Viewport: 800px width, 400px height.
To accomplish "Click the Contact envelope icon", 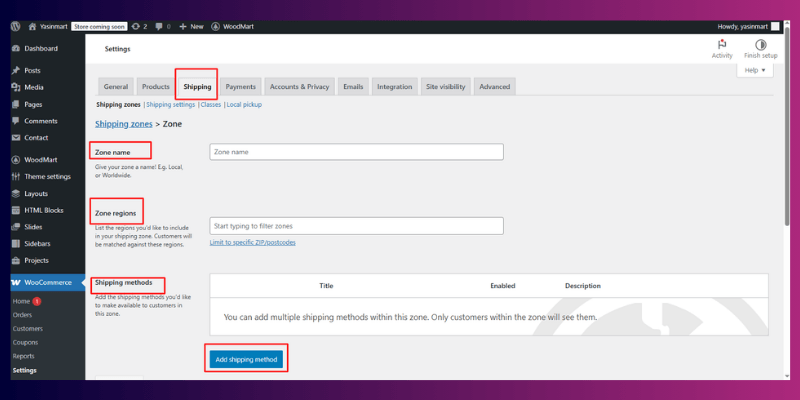I will coord(16,138).
